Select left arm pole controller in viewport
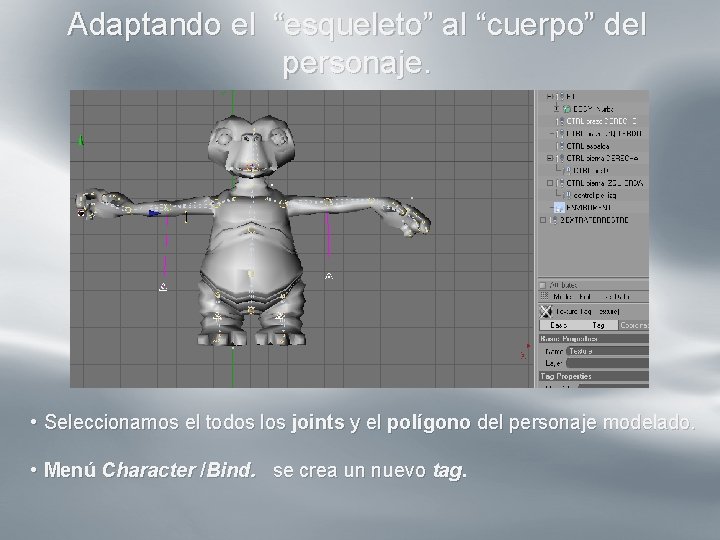720x540 pixels. pos(329,276)
